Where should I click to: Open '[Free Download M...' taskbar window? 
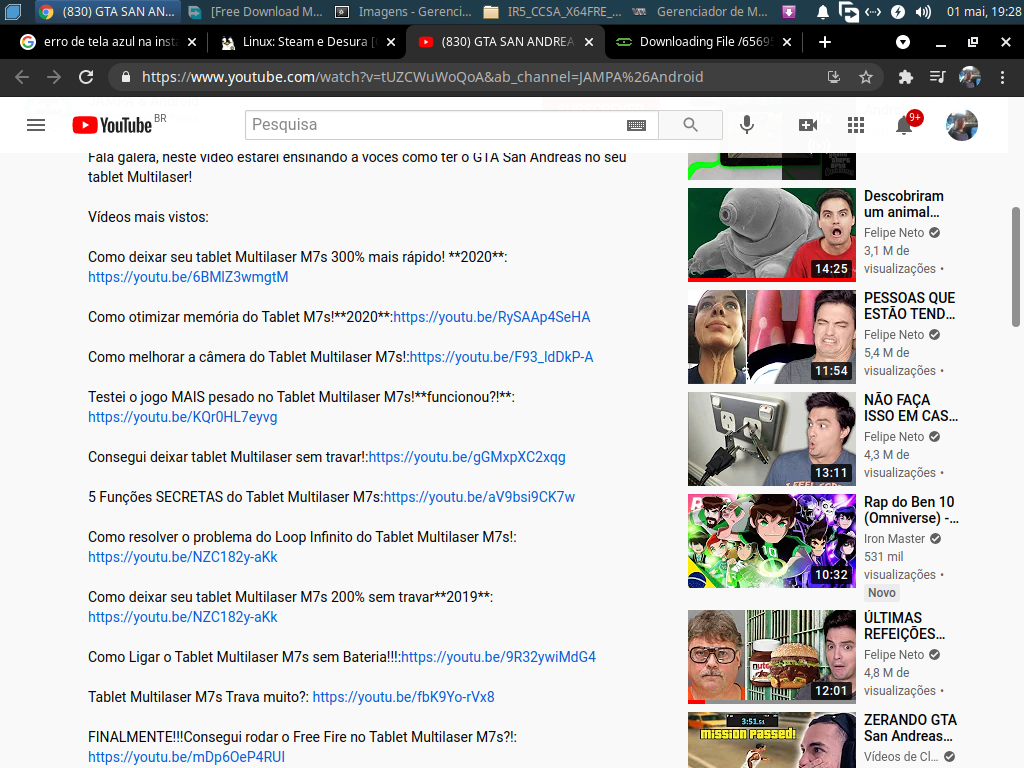[x=255, y=12]
